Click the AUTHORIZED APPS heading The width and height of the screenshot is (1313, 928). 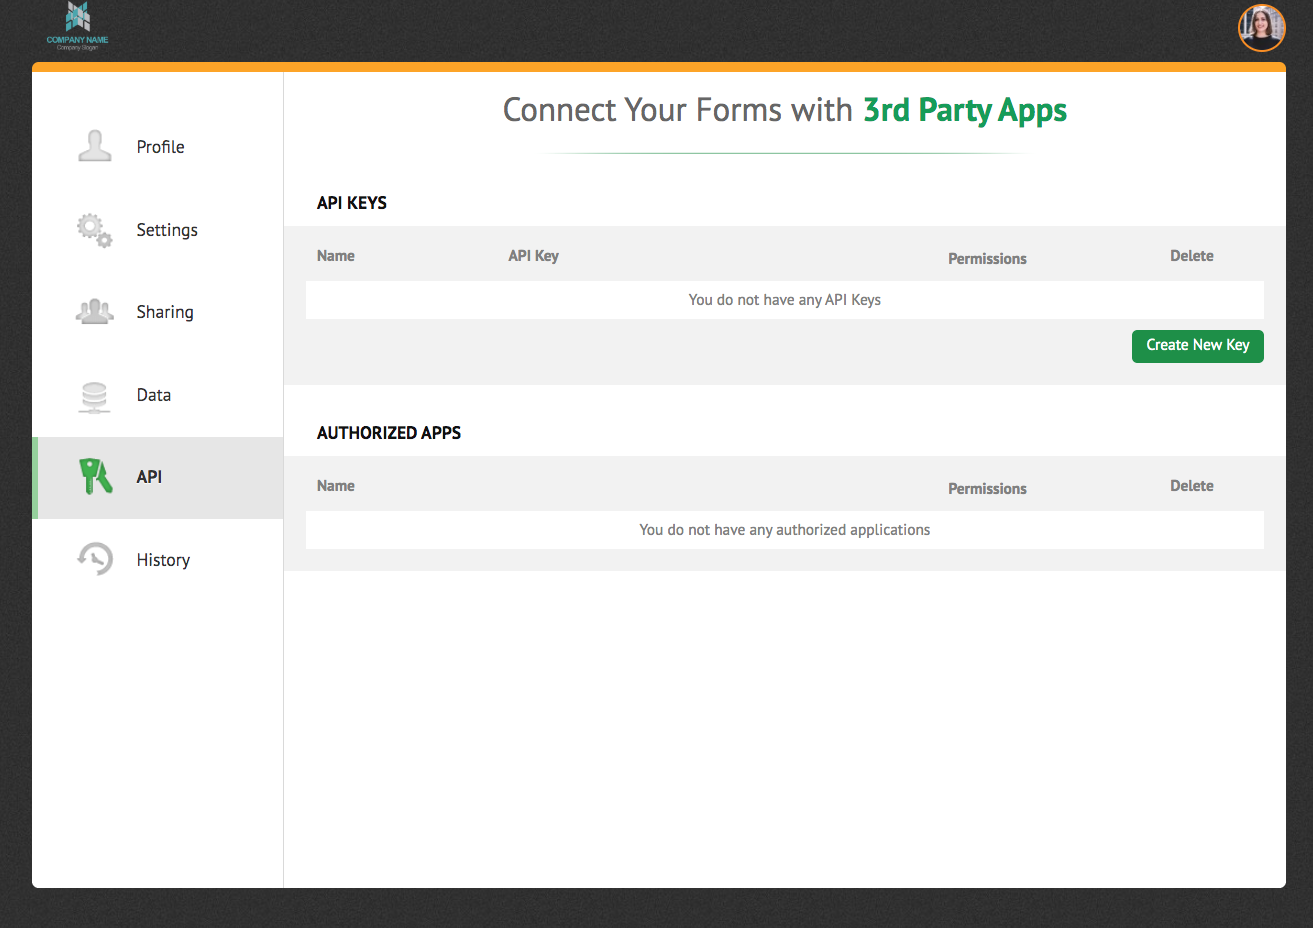[389, 433]
